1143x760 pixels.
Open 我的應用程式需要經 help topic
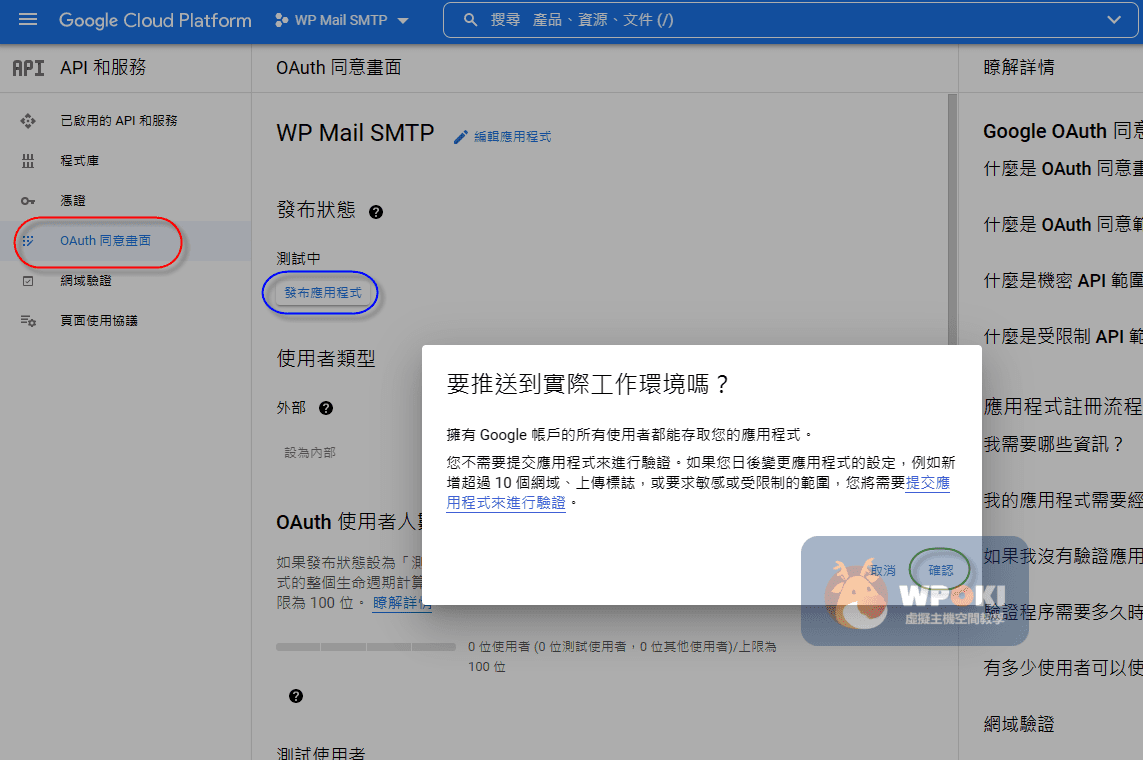coord(1063,501)
